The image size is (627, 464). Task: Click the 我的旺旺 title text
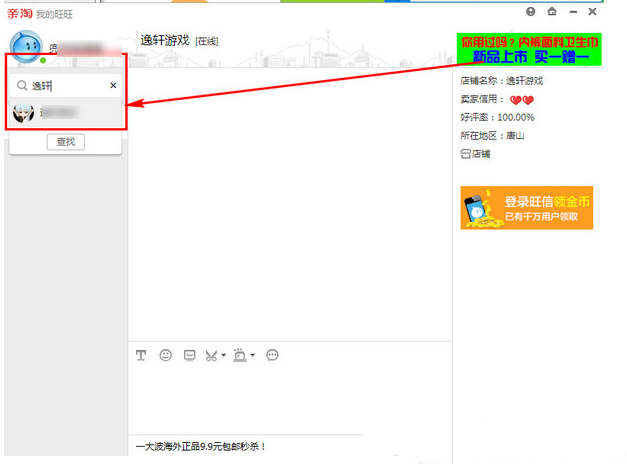54,15
